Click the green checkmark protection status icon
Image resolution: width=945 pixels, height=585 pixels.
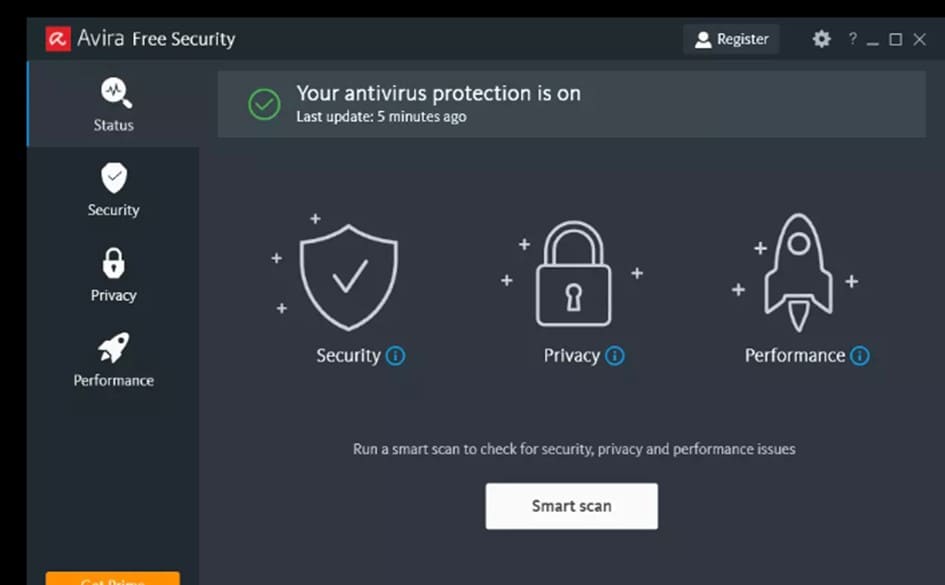[263, 104]
